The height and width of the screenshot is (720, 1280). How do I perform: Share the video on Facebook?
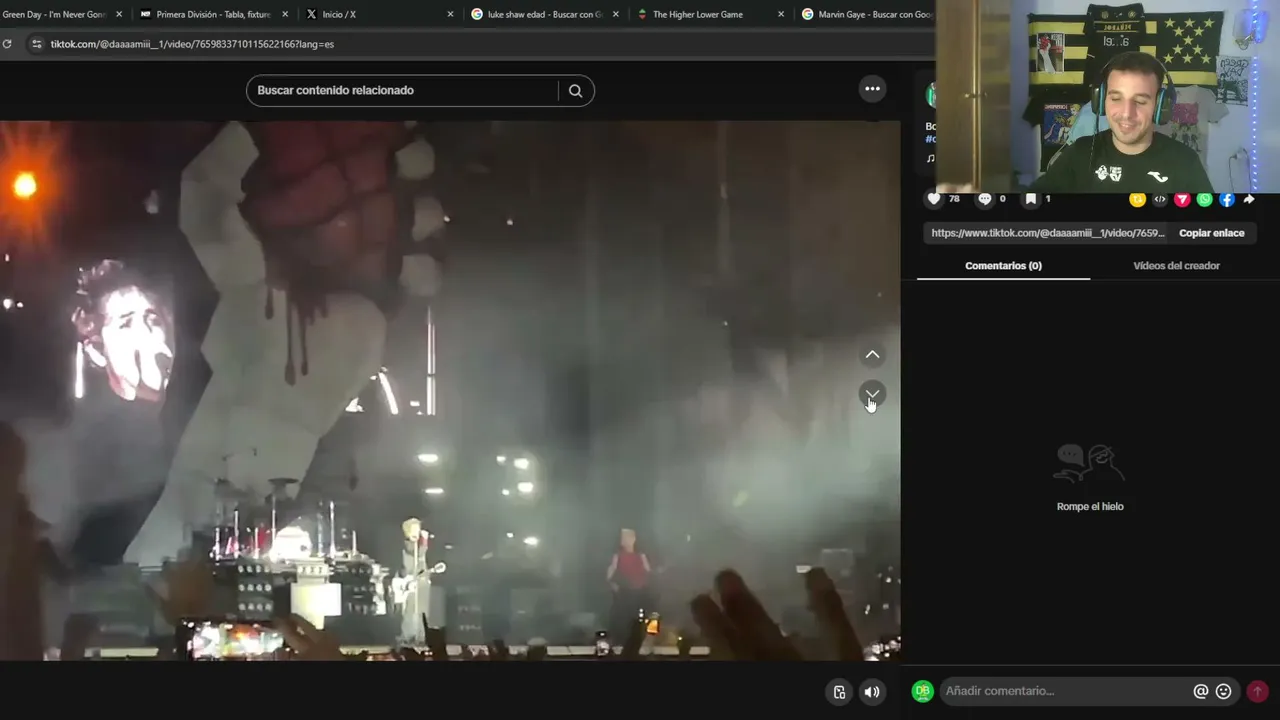click(x=1227, y=199)
